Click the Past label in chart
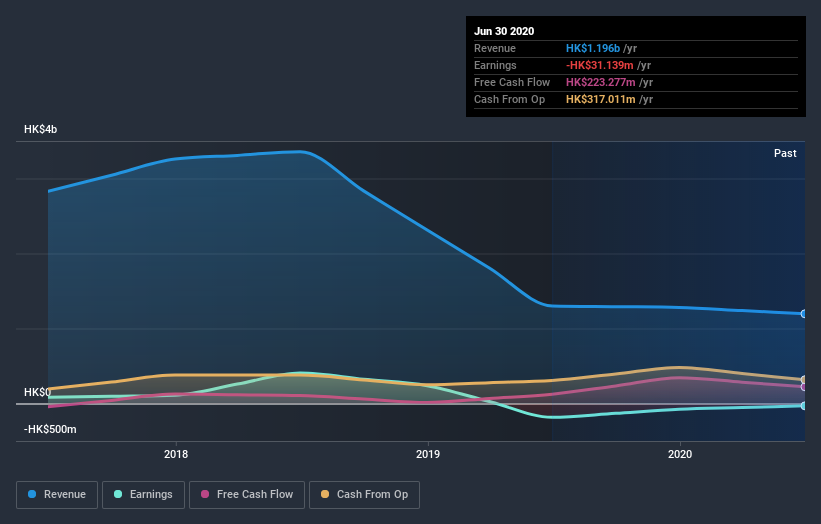821x524 pixels. click(x=785, y=153)
